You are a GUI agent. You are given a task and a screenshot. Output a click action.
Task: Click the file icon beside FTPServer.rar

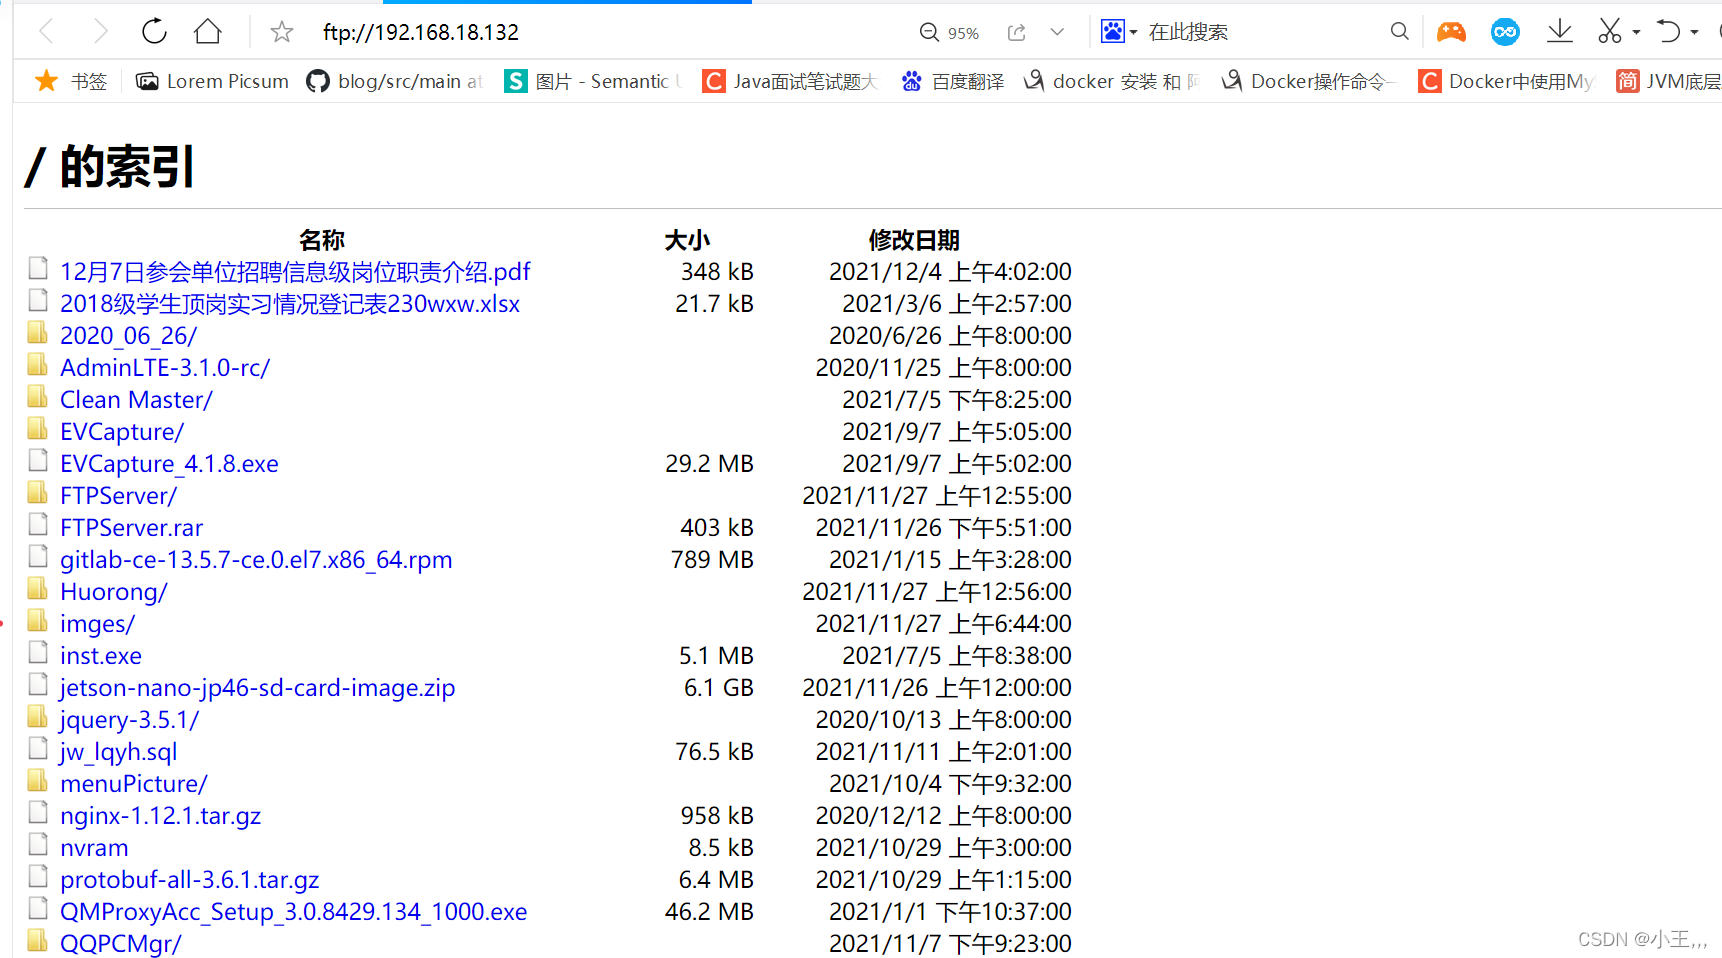tap(38, 524)
